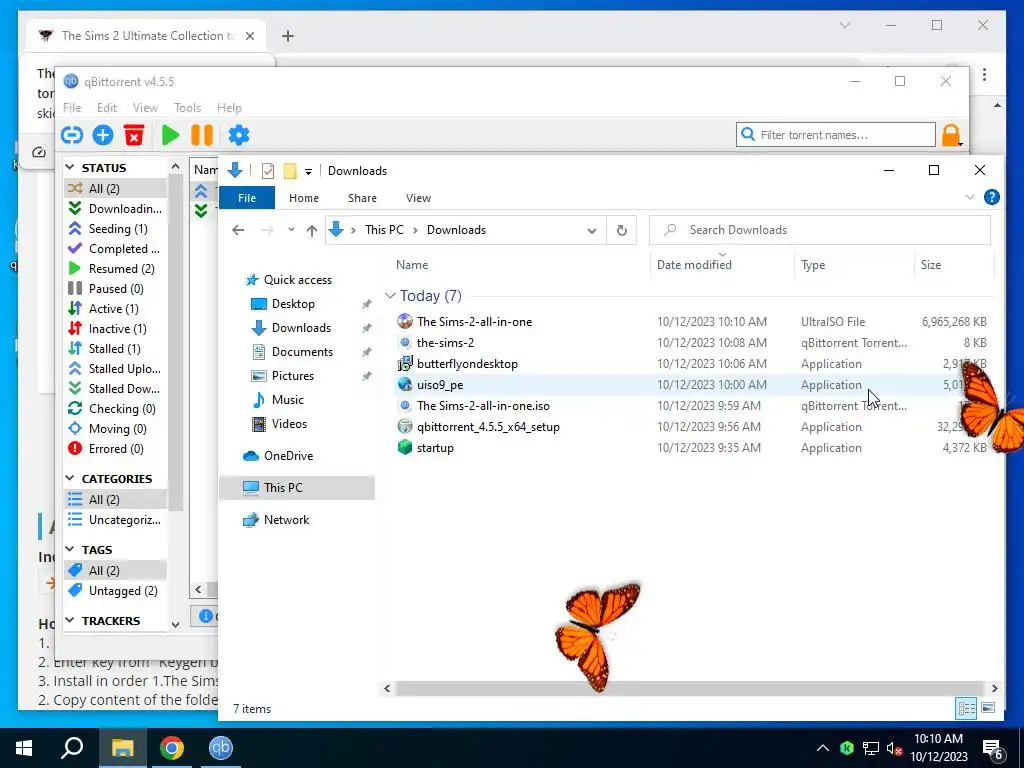
Task: Open Chrome from the taskbar
Action: 172,748
